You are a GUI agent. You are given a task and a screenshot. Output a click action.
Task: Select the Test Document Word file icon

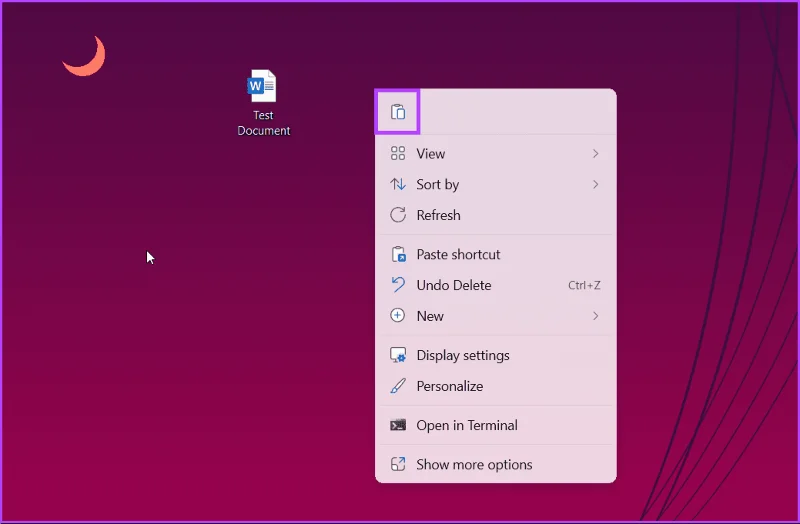[x=262, y=86]
